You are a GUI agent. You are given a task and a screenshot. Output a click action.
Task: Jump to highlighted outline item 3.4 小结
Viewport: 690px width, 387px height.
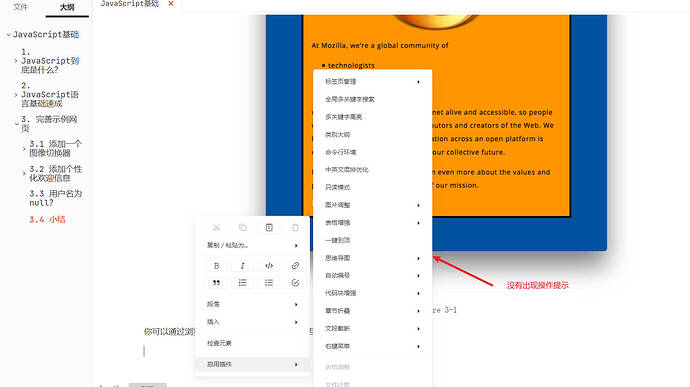(48, 219)
